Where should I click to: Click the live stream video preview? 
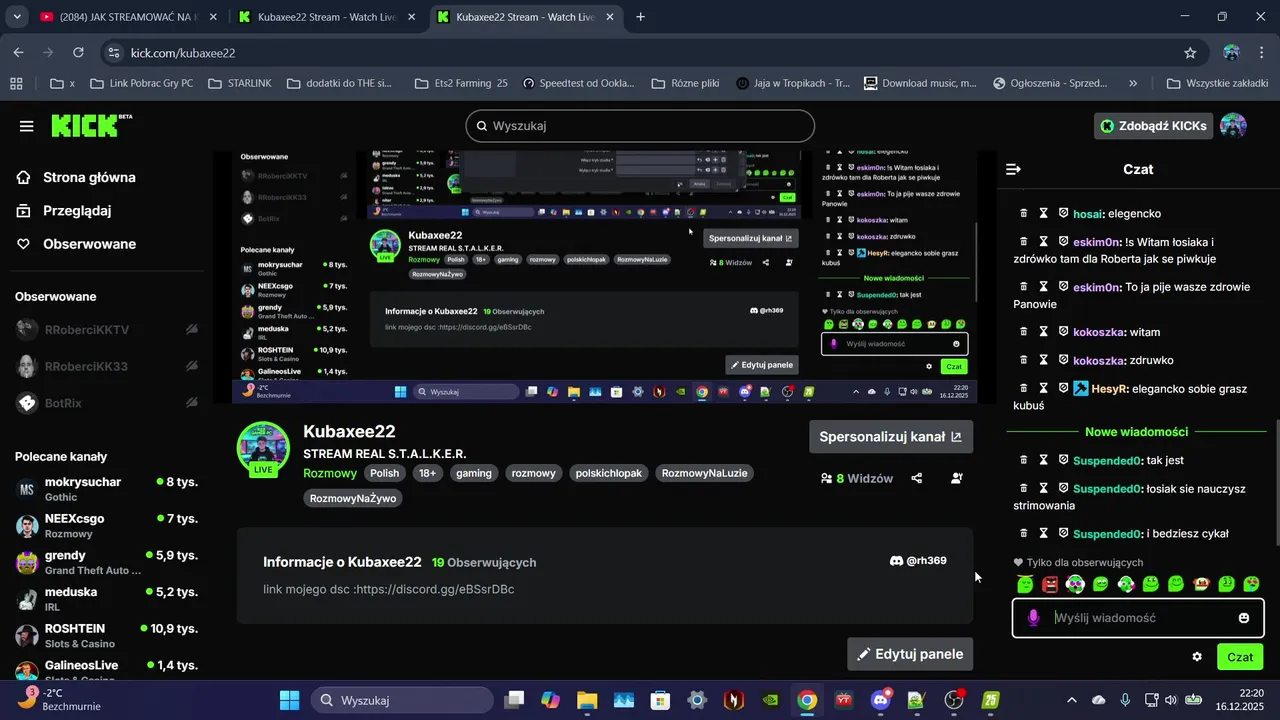pyautogui.click(x=604, y=277)
